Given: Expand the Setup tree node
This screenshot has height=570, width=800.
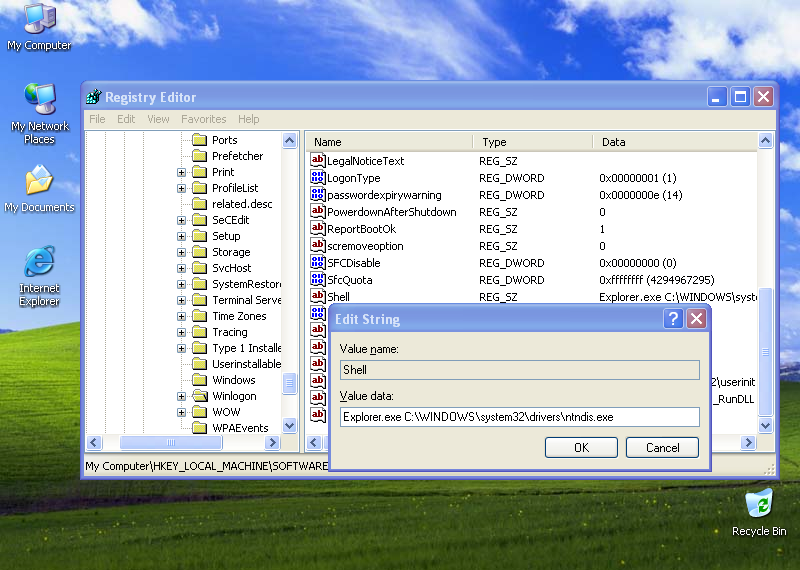Looking at the screenshot, I should point(181,236).
